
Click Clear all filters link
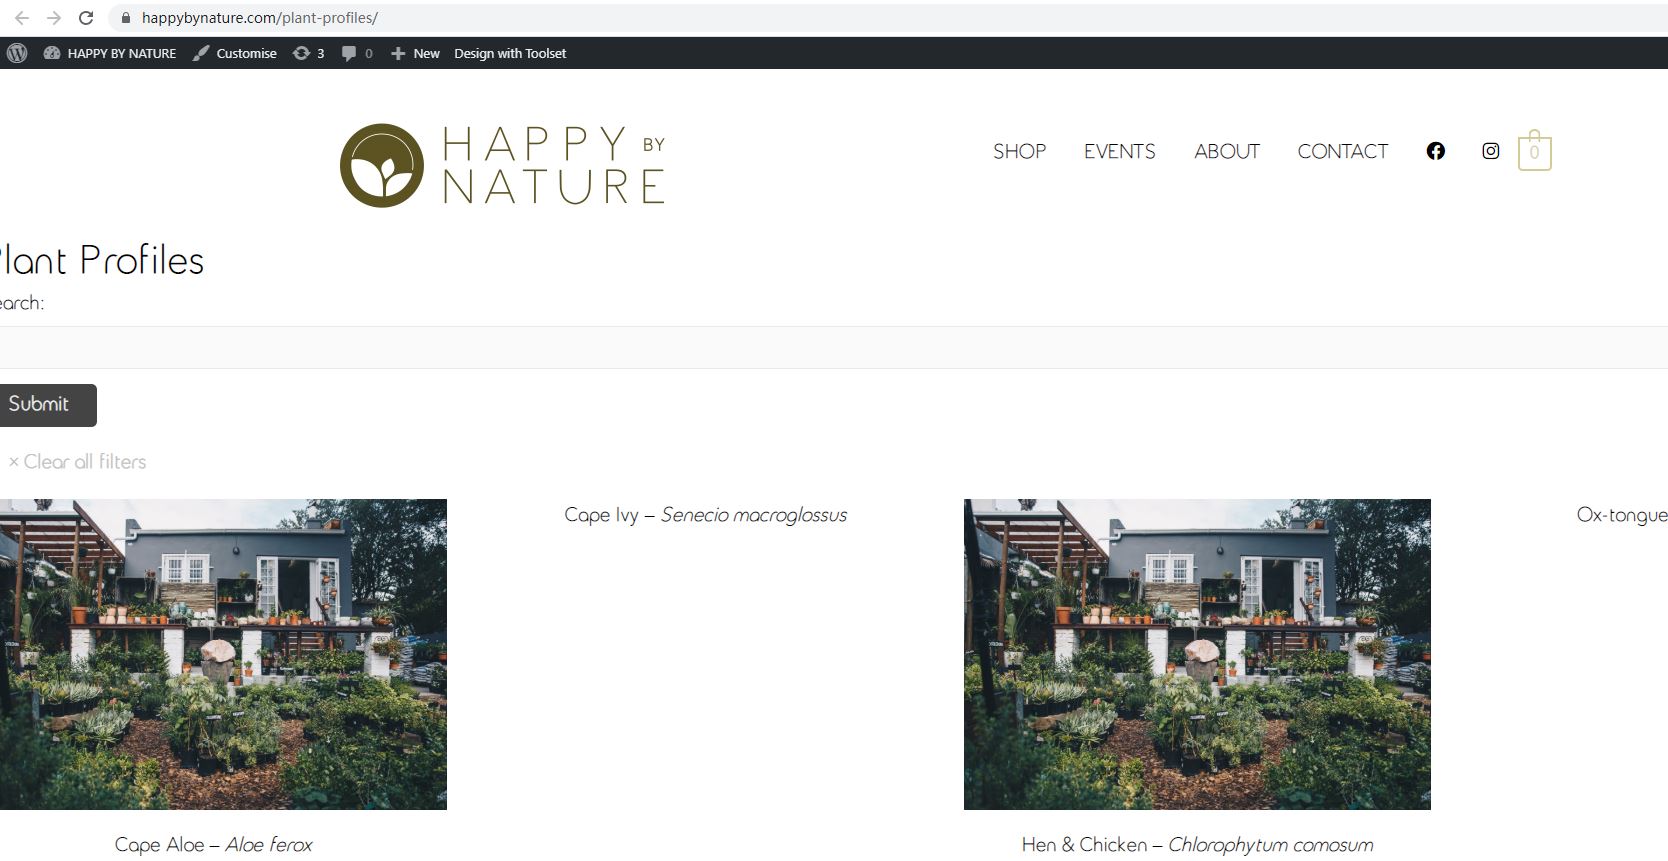(x=78, y=462)
